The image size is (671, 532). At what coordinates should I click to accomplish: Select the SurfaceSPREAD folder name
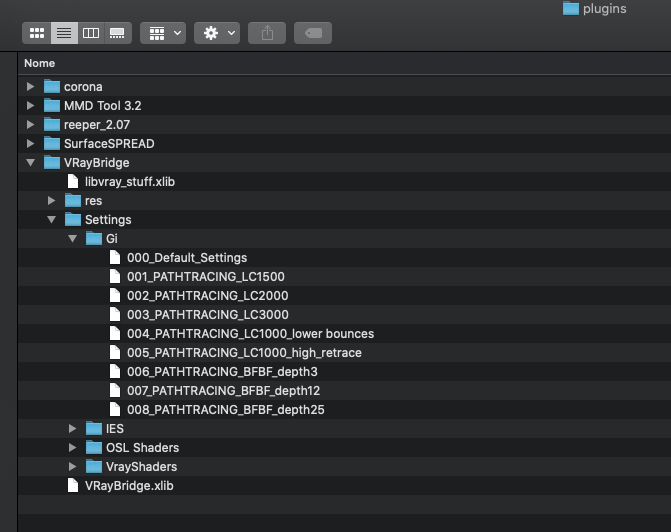point(109,144)
